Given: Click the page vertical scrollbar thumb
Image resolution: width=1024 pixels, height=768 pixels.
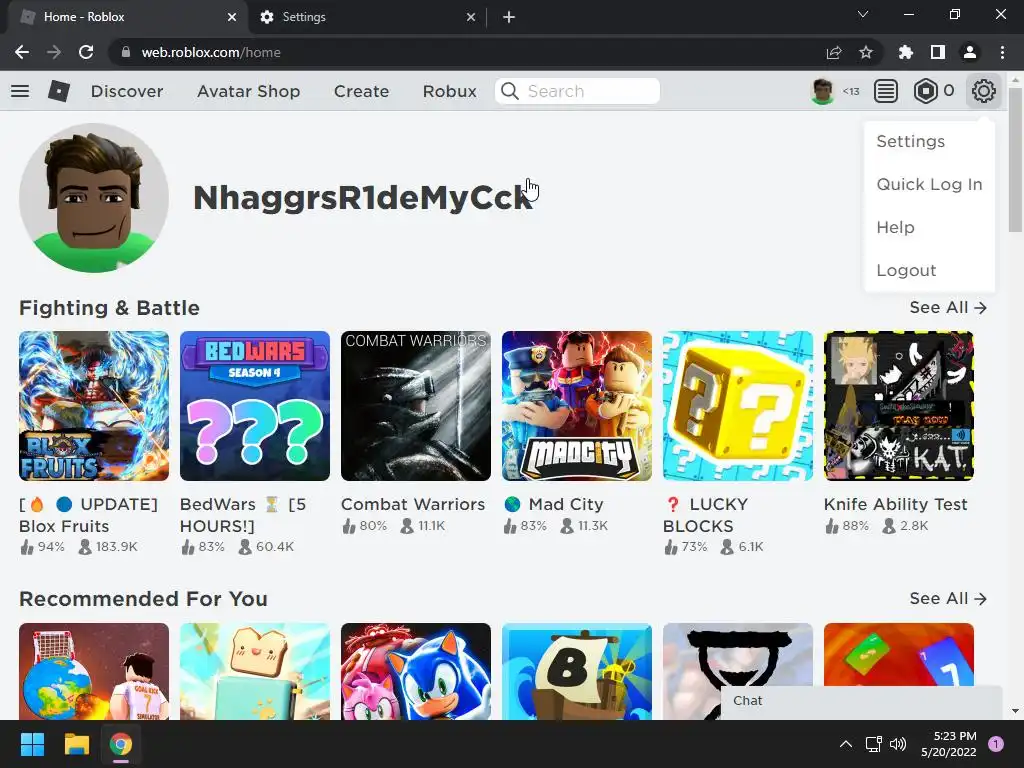Looking at the screenshot, I should [x=1015, y=160].
